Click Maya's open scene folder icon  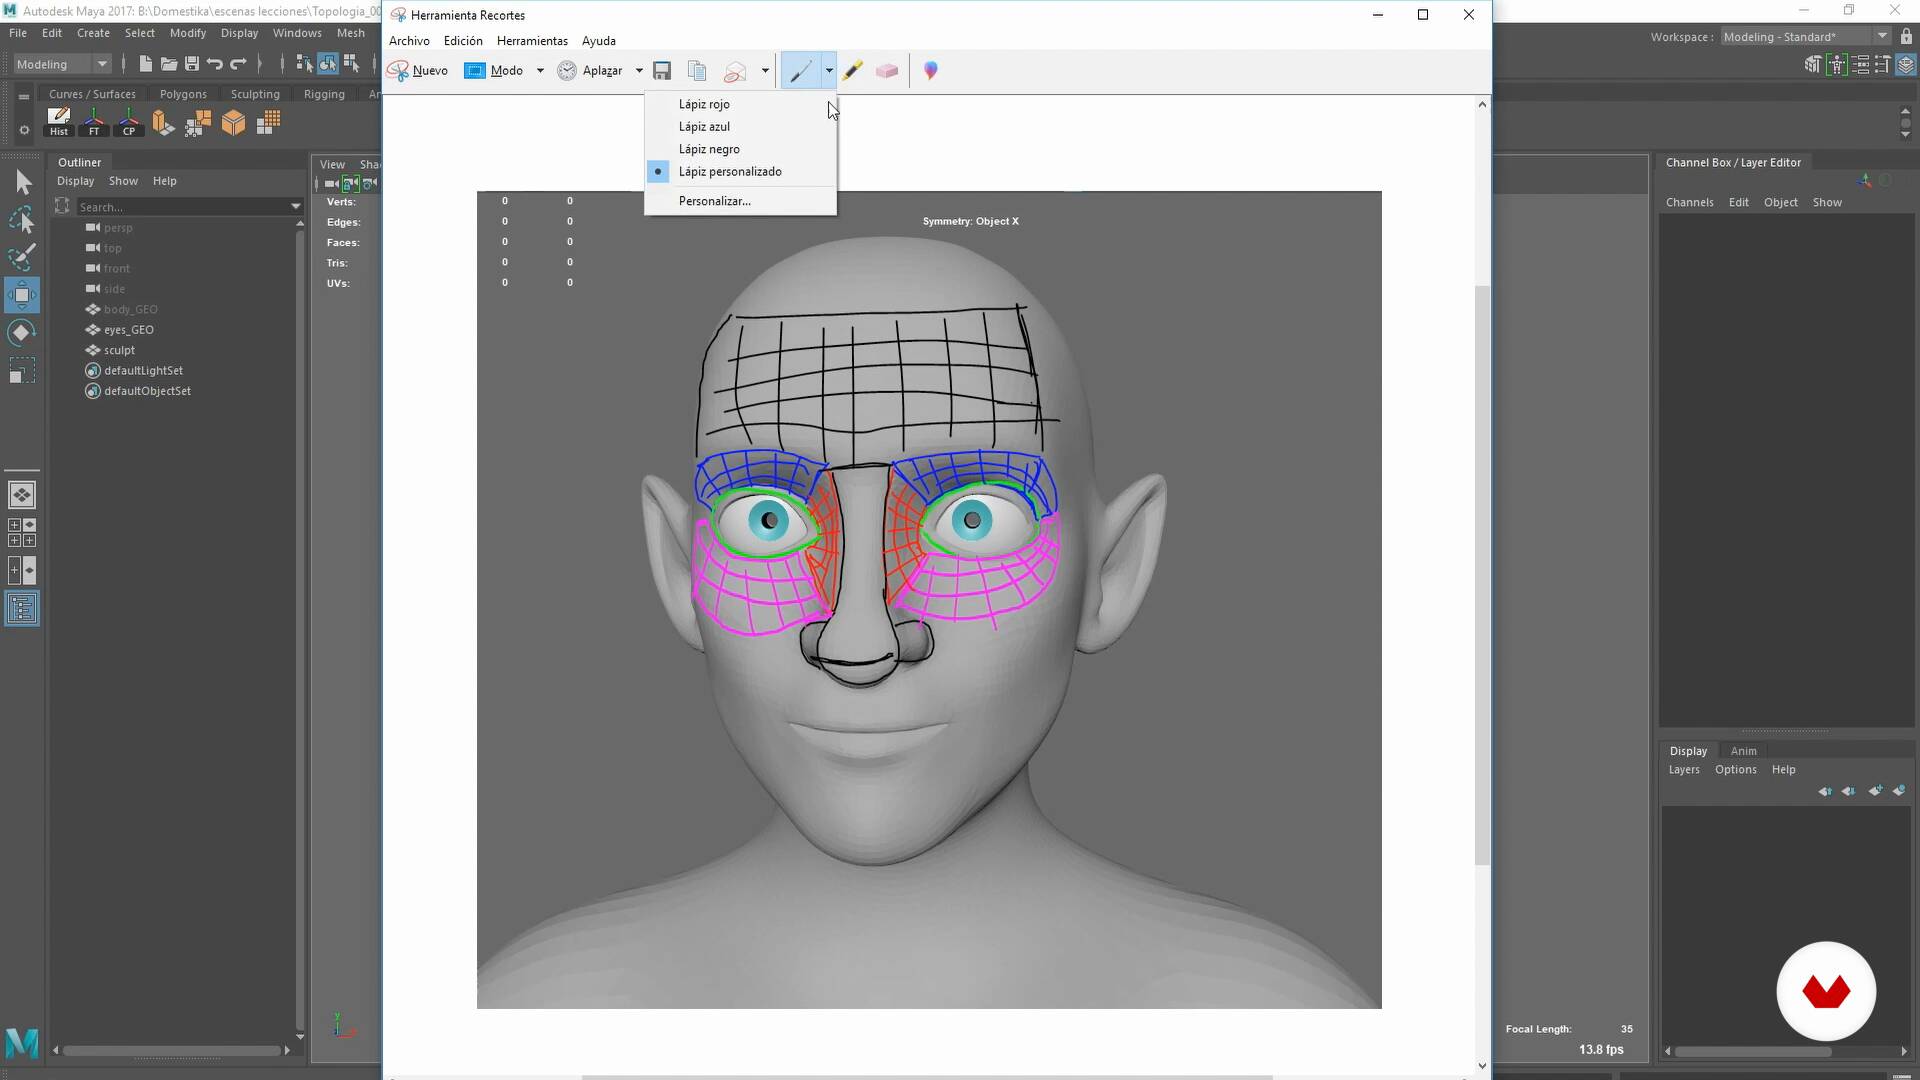click(x=169, y=64)
